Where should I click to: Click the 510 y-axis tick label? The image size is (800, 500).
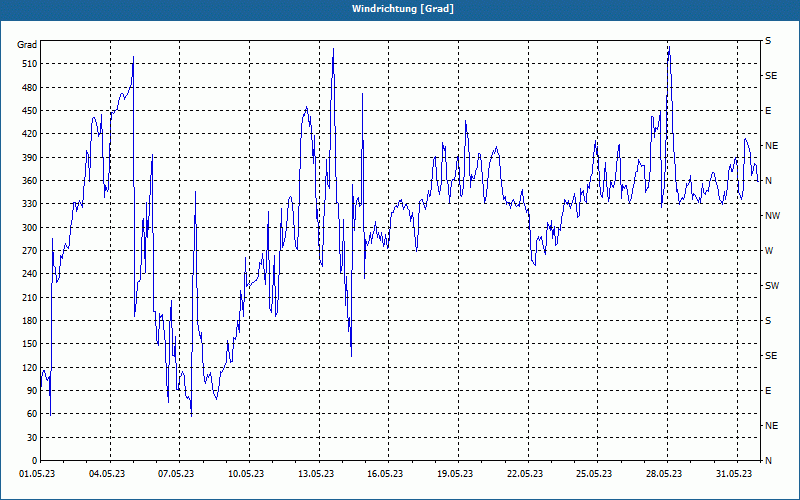[x=29, y=64]
